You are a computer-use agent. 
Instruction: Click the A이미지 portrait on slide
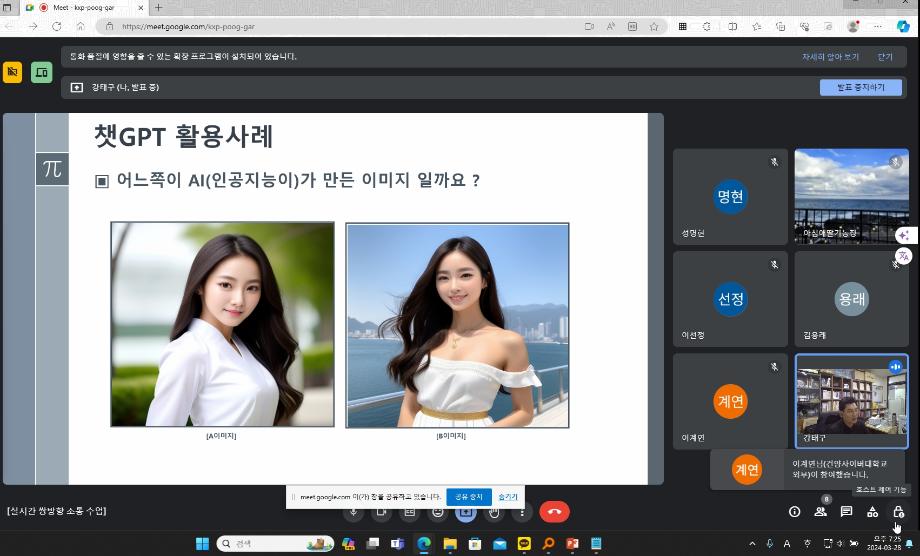point(222,324)
